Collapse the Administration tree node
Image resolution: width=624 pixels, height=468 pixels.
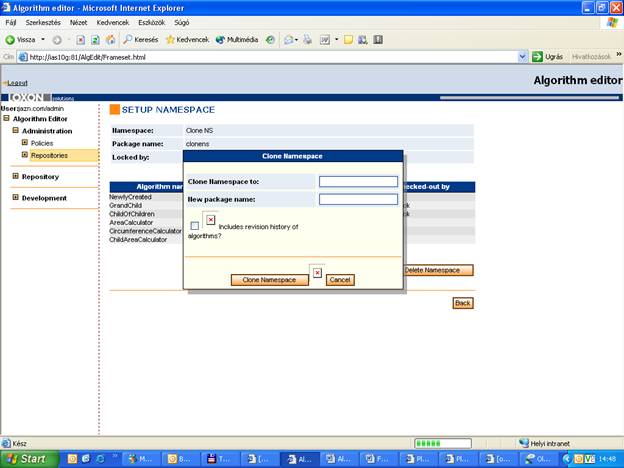16,130
